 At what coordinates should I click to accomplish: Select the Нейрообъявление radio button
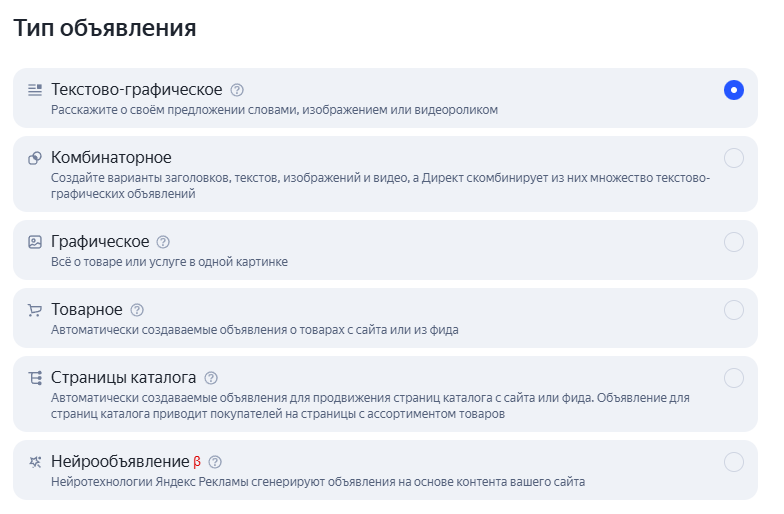[x=734, y=462]
